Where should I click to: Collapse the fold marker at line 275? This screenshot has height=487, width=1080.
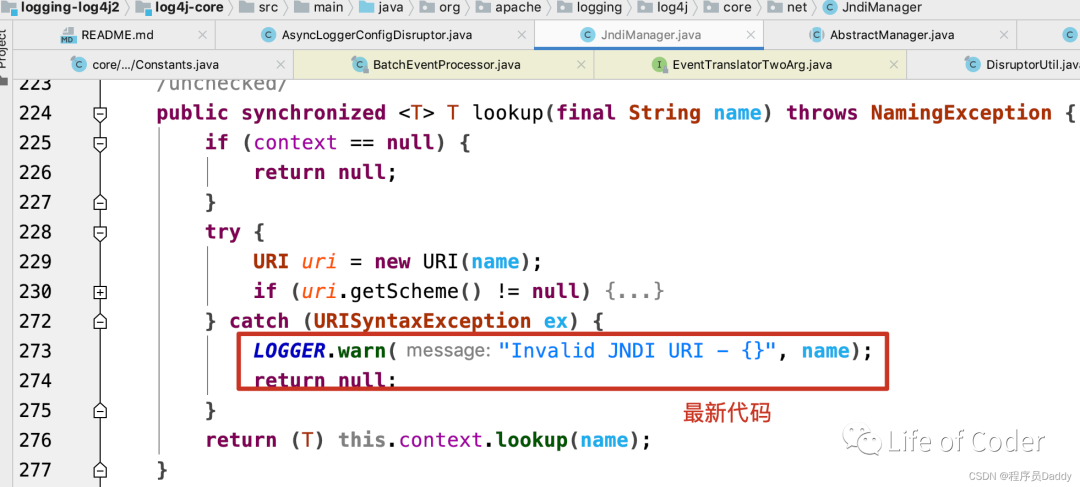point(101,411)
